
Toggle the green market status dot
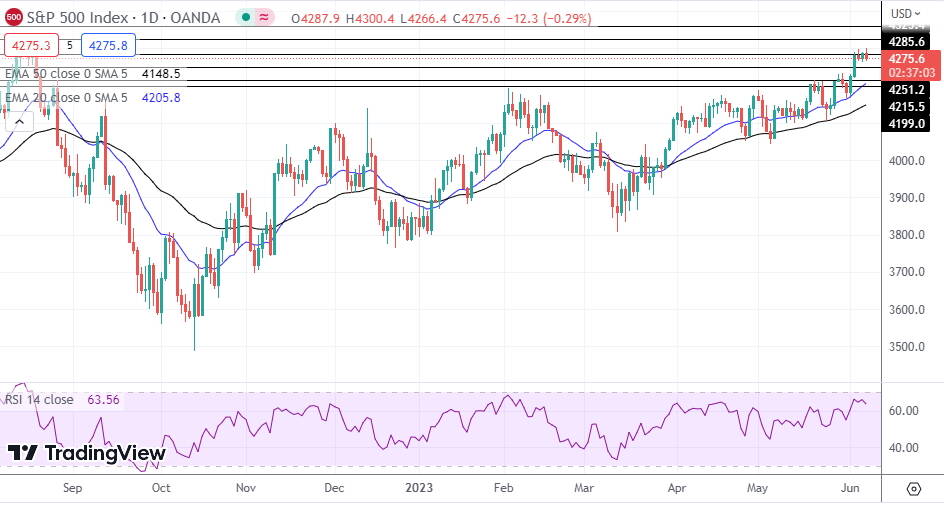pyautogui.click(x=246, y=18)
